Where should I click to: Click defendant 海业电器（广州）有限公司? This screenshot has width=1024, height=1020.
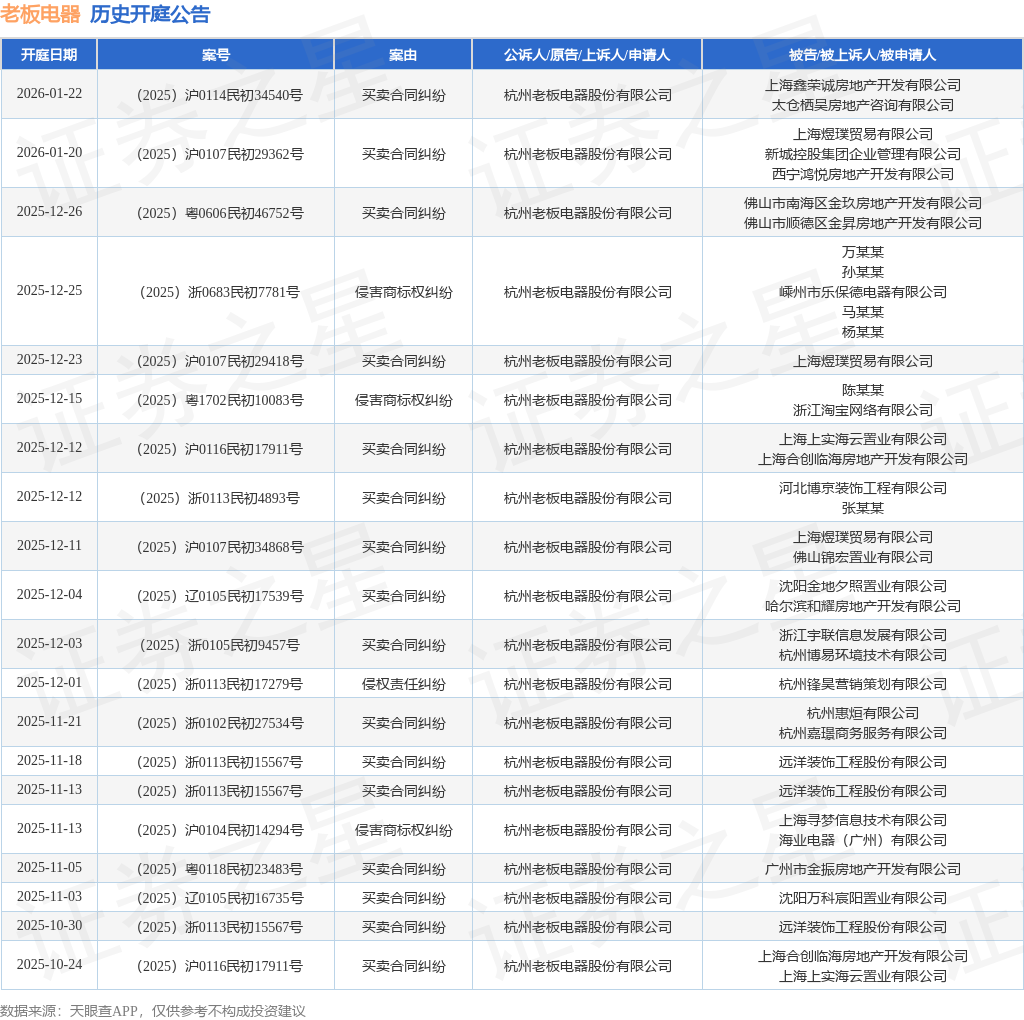click(x=863, y=840)
